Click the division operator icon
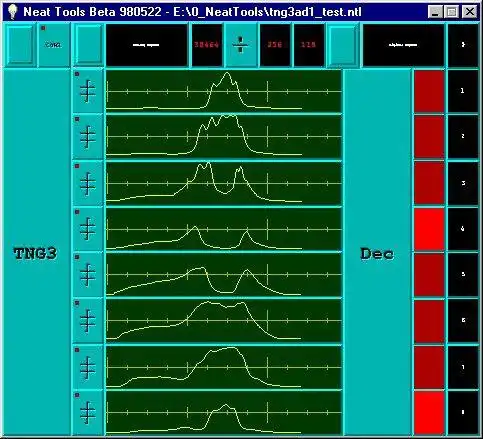Screen dimensions: 483x439 241,45
